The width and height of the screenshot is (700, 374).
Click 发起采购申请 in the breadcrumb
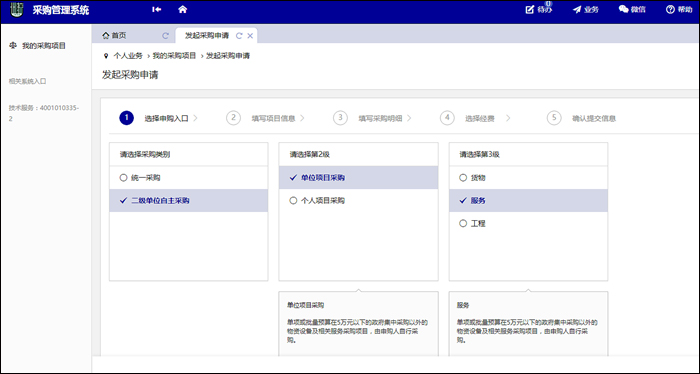click(228, 56)
